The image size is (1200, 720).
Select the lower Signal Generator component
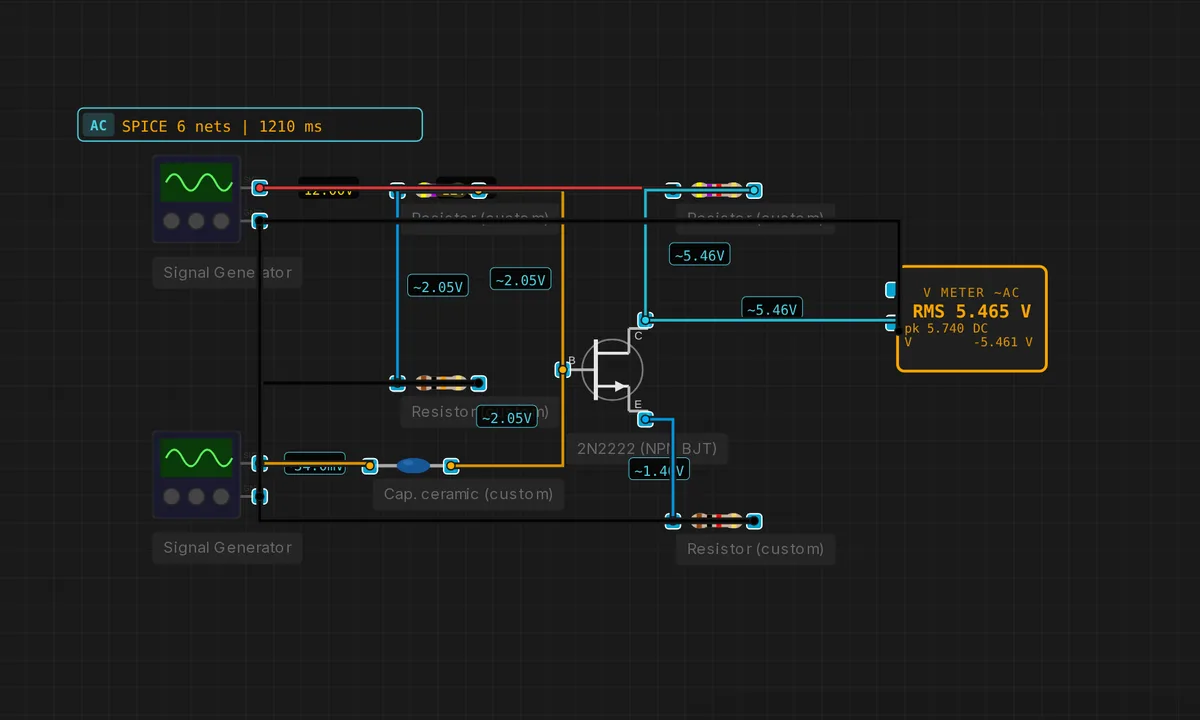click(x=197, y=475)
